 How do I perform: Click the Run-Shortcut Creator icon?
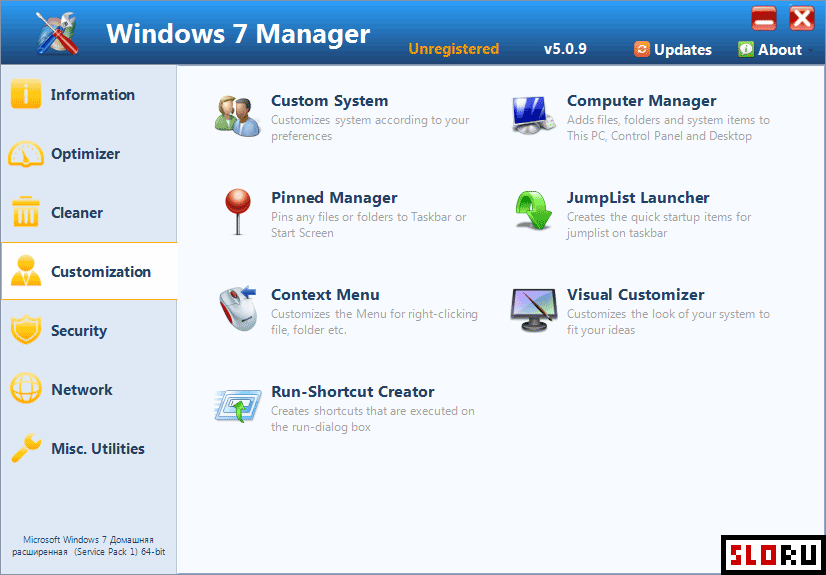[237, 405]
